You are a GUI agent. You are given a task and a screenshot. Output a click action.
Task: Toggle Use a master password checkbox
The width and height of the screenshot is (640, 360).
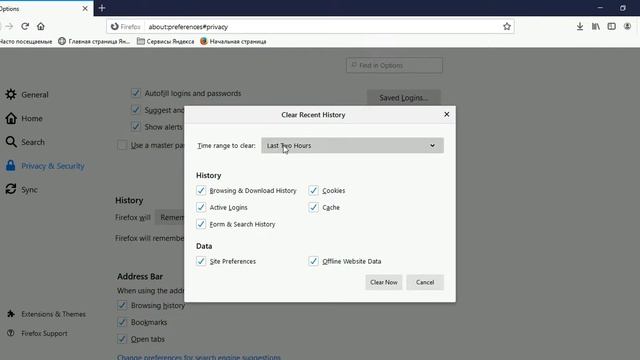tap(122, 145)
